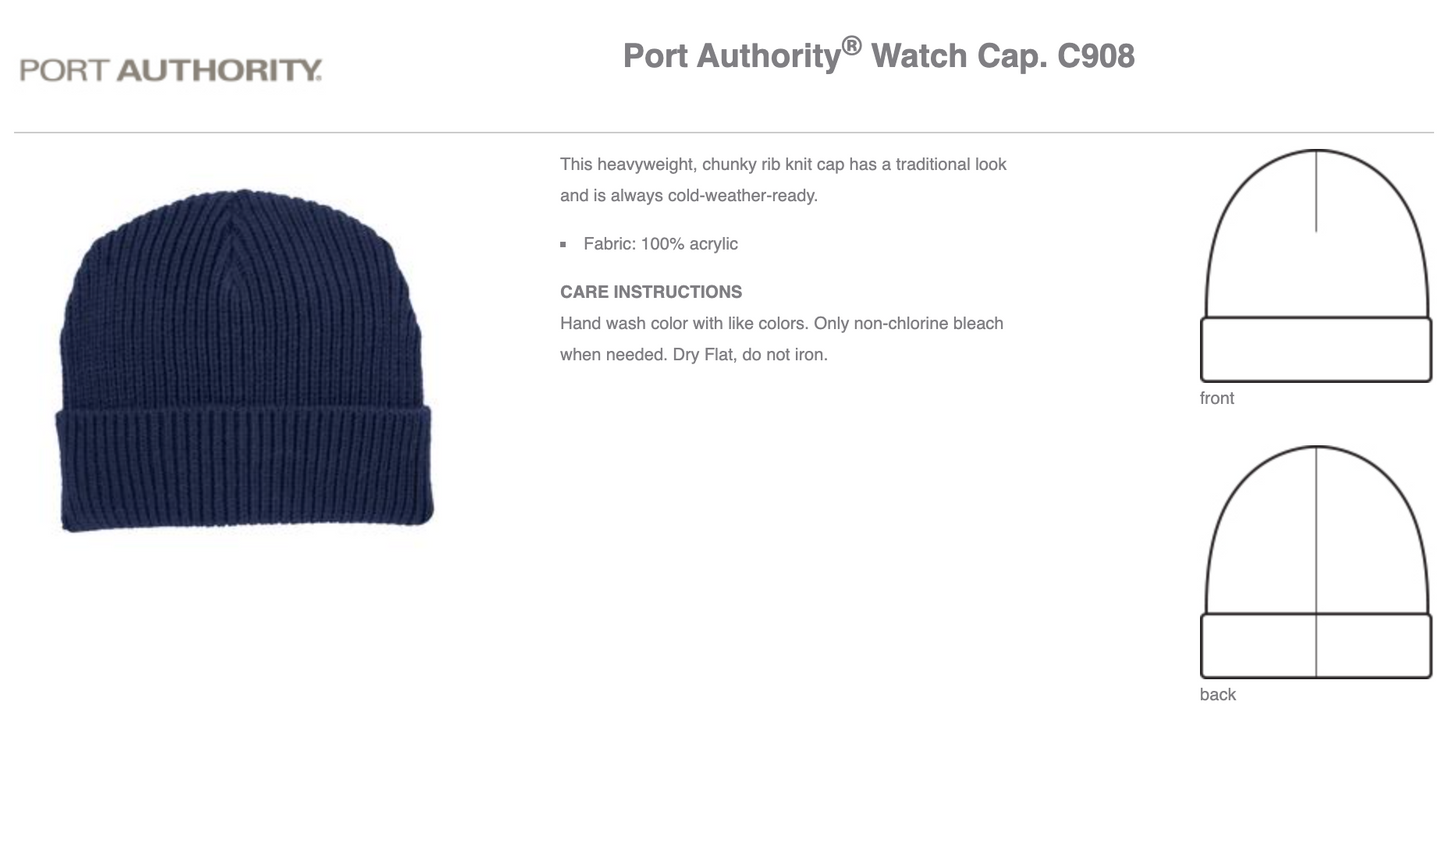Viewport: 1445px width, 850px height.
Task: Click the product description paragraph text
Action: click(783, 180)
